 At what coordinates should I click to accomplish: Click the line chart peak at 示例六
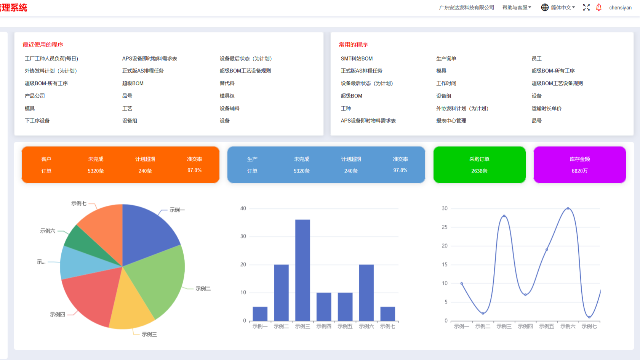[x=568, y=208]
